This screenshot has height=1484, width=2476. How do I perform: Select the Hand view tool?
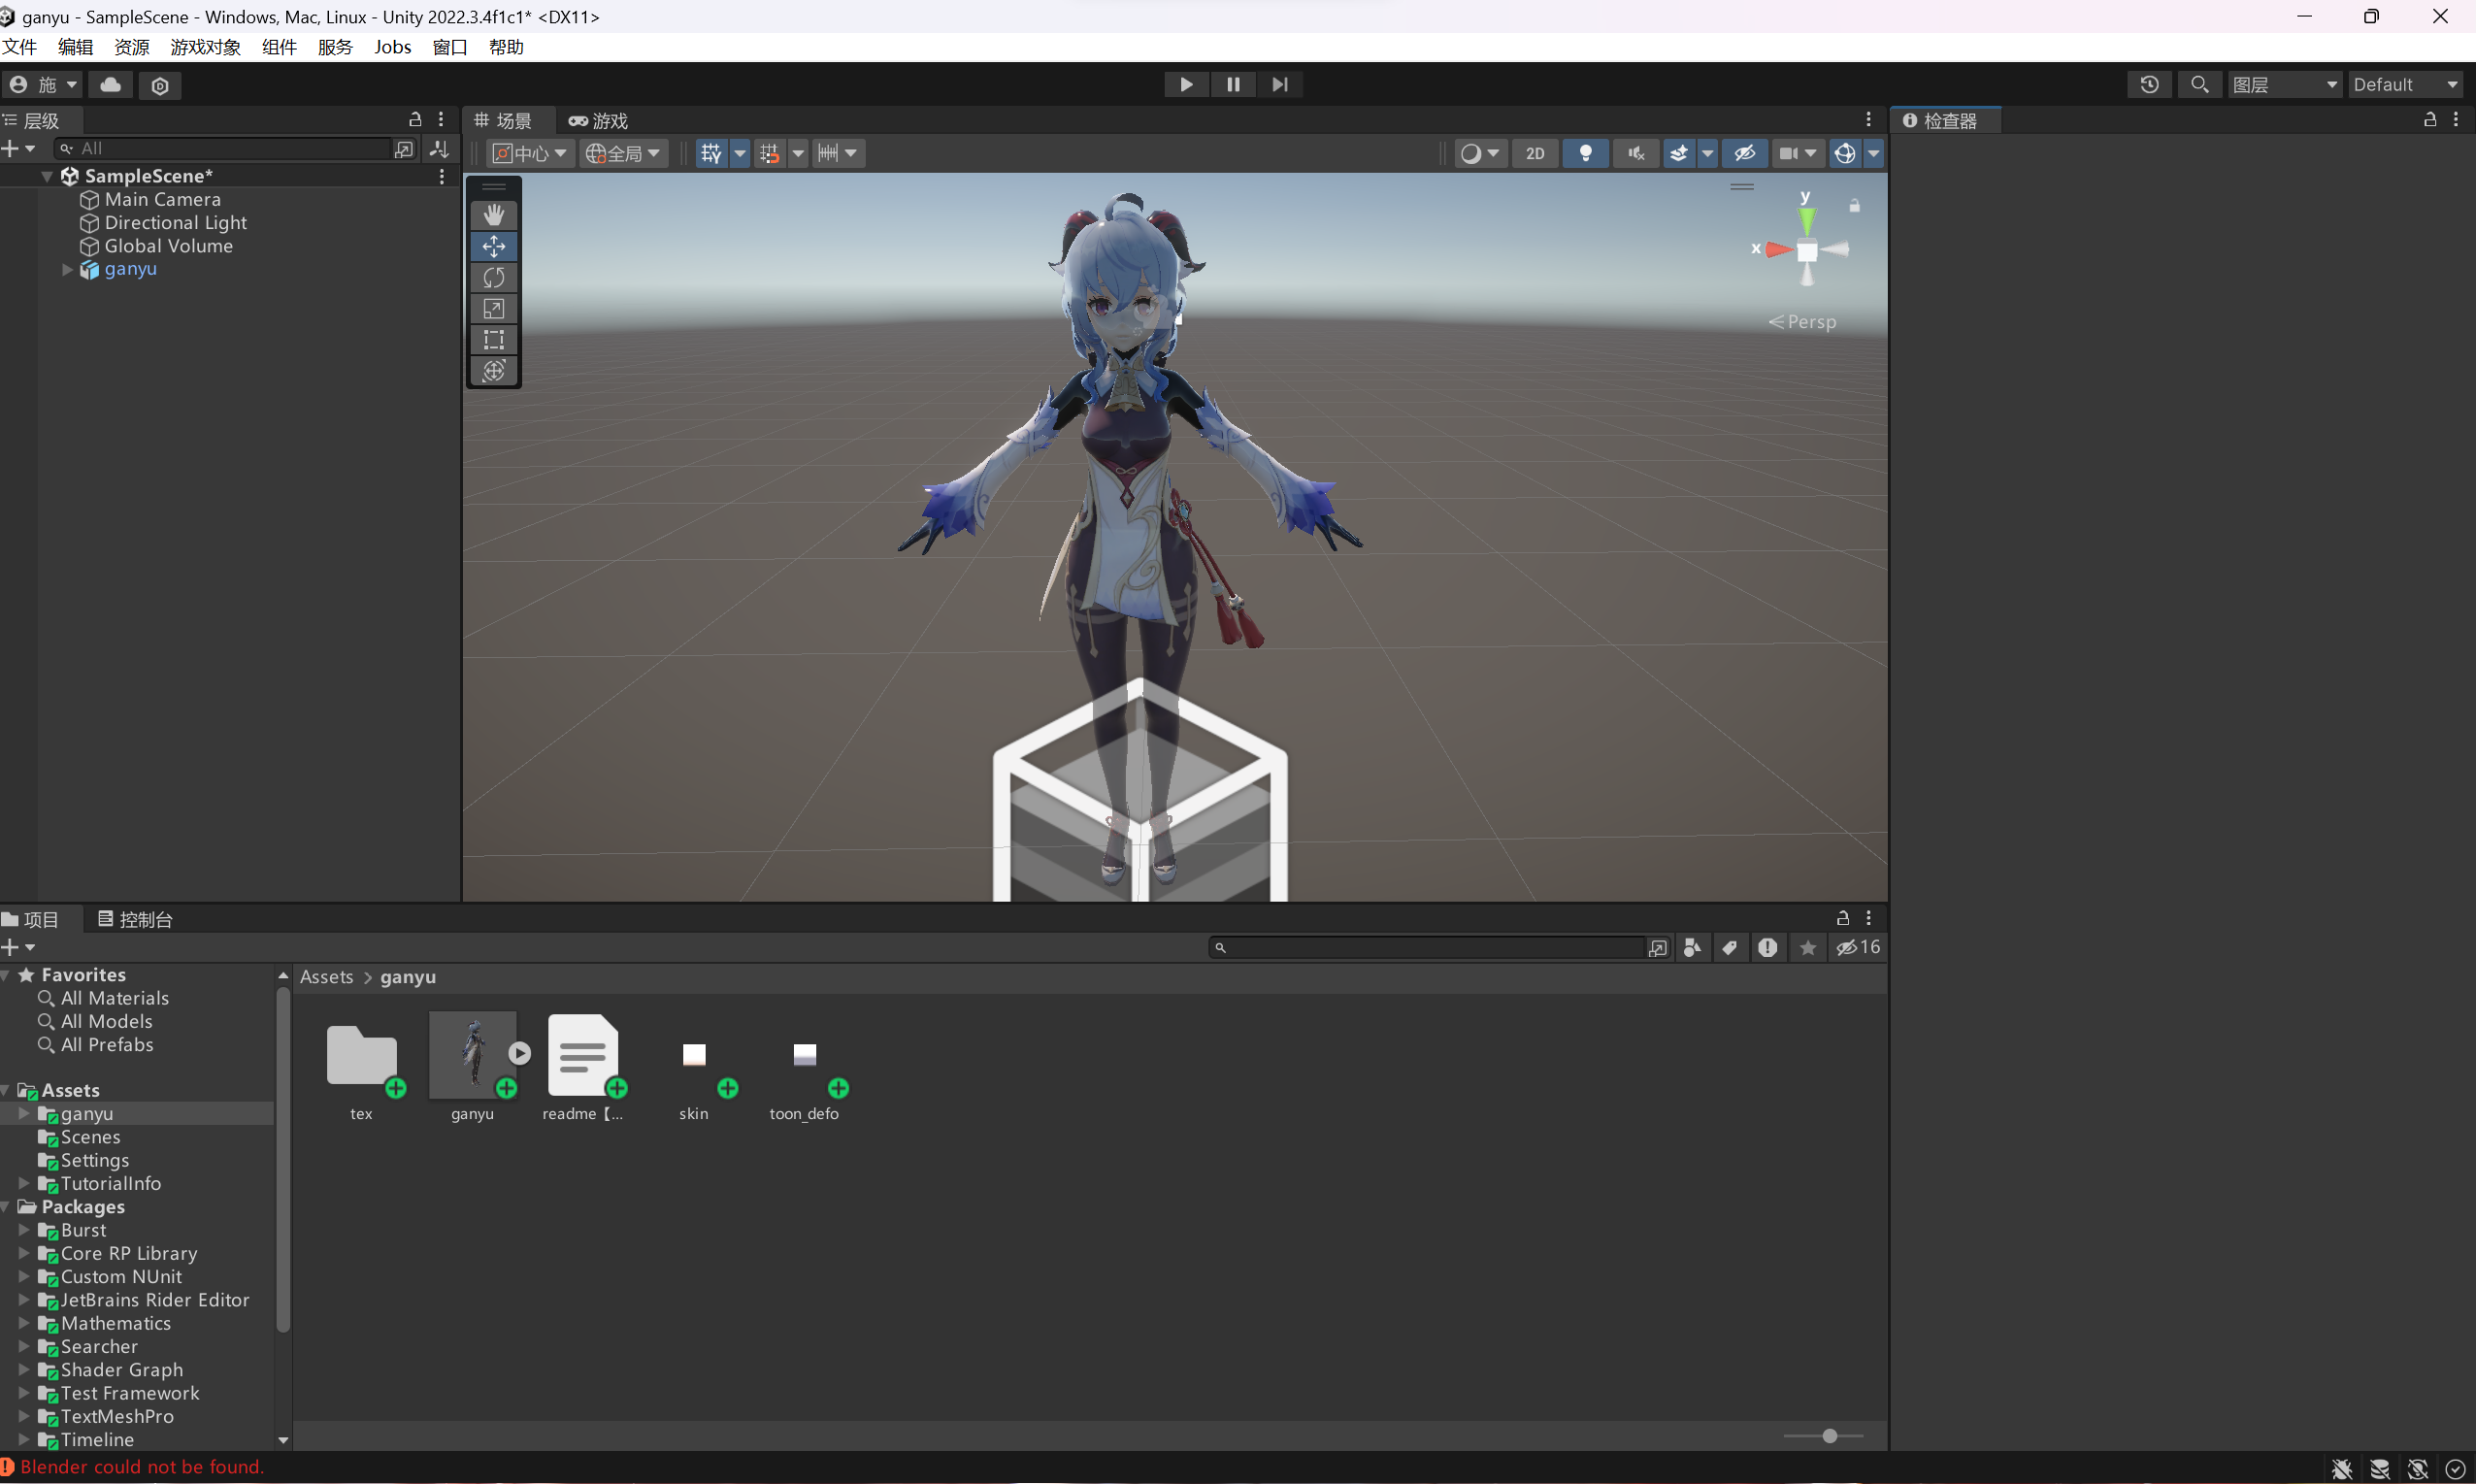coord(493,215)
